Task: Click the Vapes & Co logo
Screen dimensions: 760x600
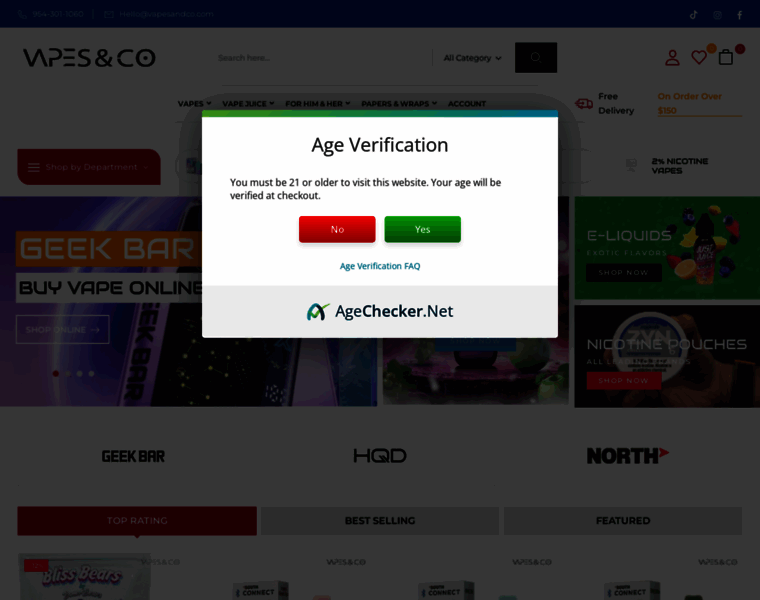Action: [90, 58]
